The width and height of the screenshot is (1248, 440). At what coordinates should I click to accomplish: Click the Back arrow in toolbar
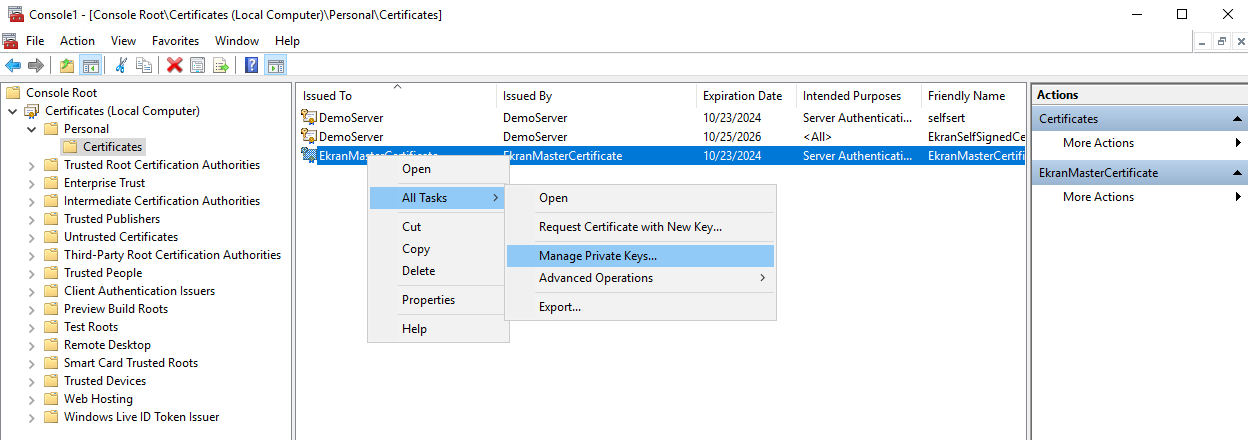(x=13, y=66)
